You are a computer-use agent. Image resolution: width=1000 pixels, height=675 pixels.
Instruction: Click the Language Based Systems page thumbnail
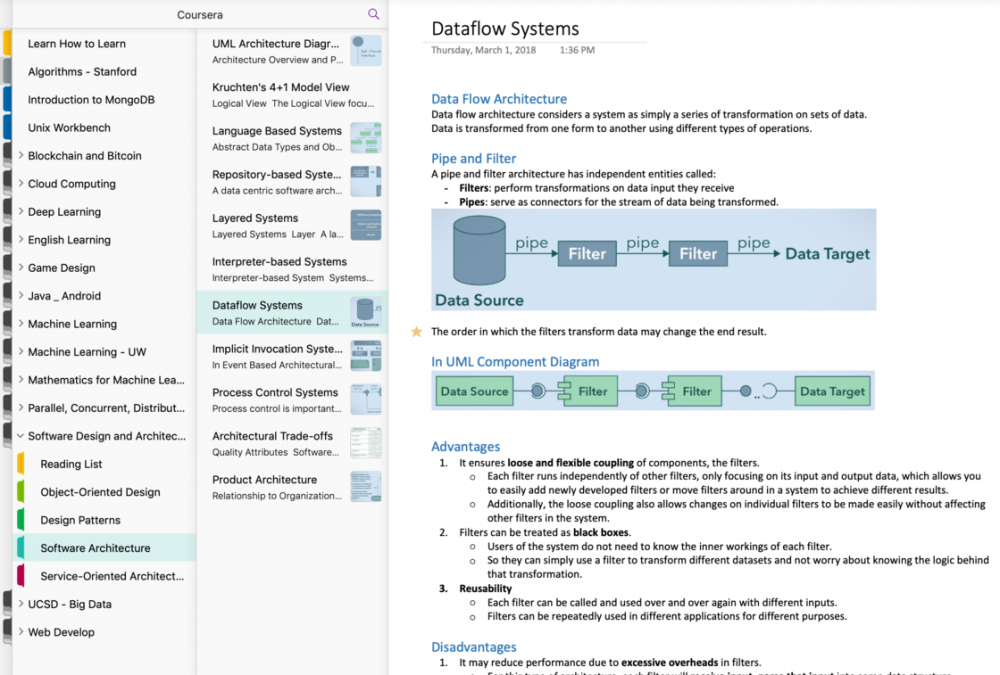(x=366, y=138)
